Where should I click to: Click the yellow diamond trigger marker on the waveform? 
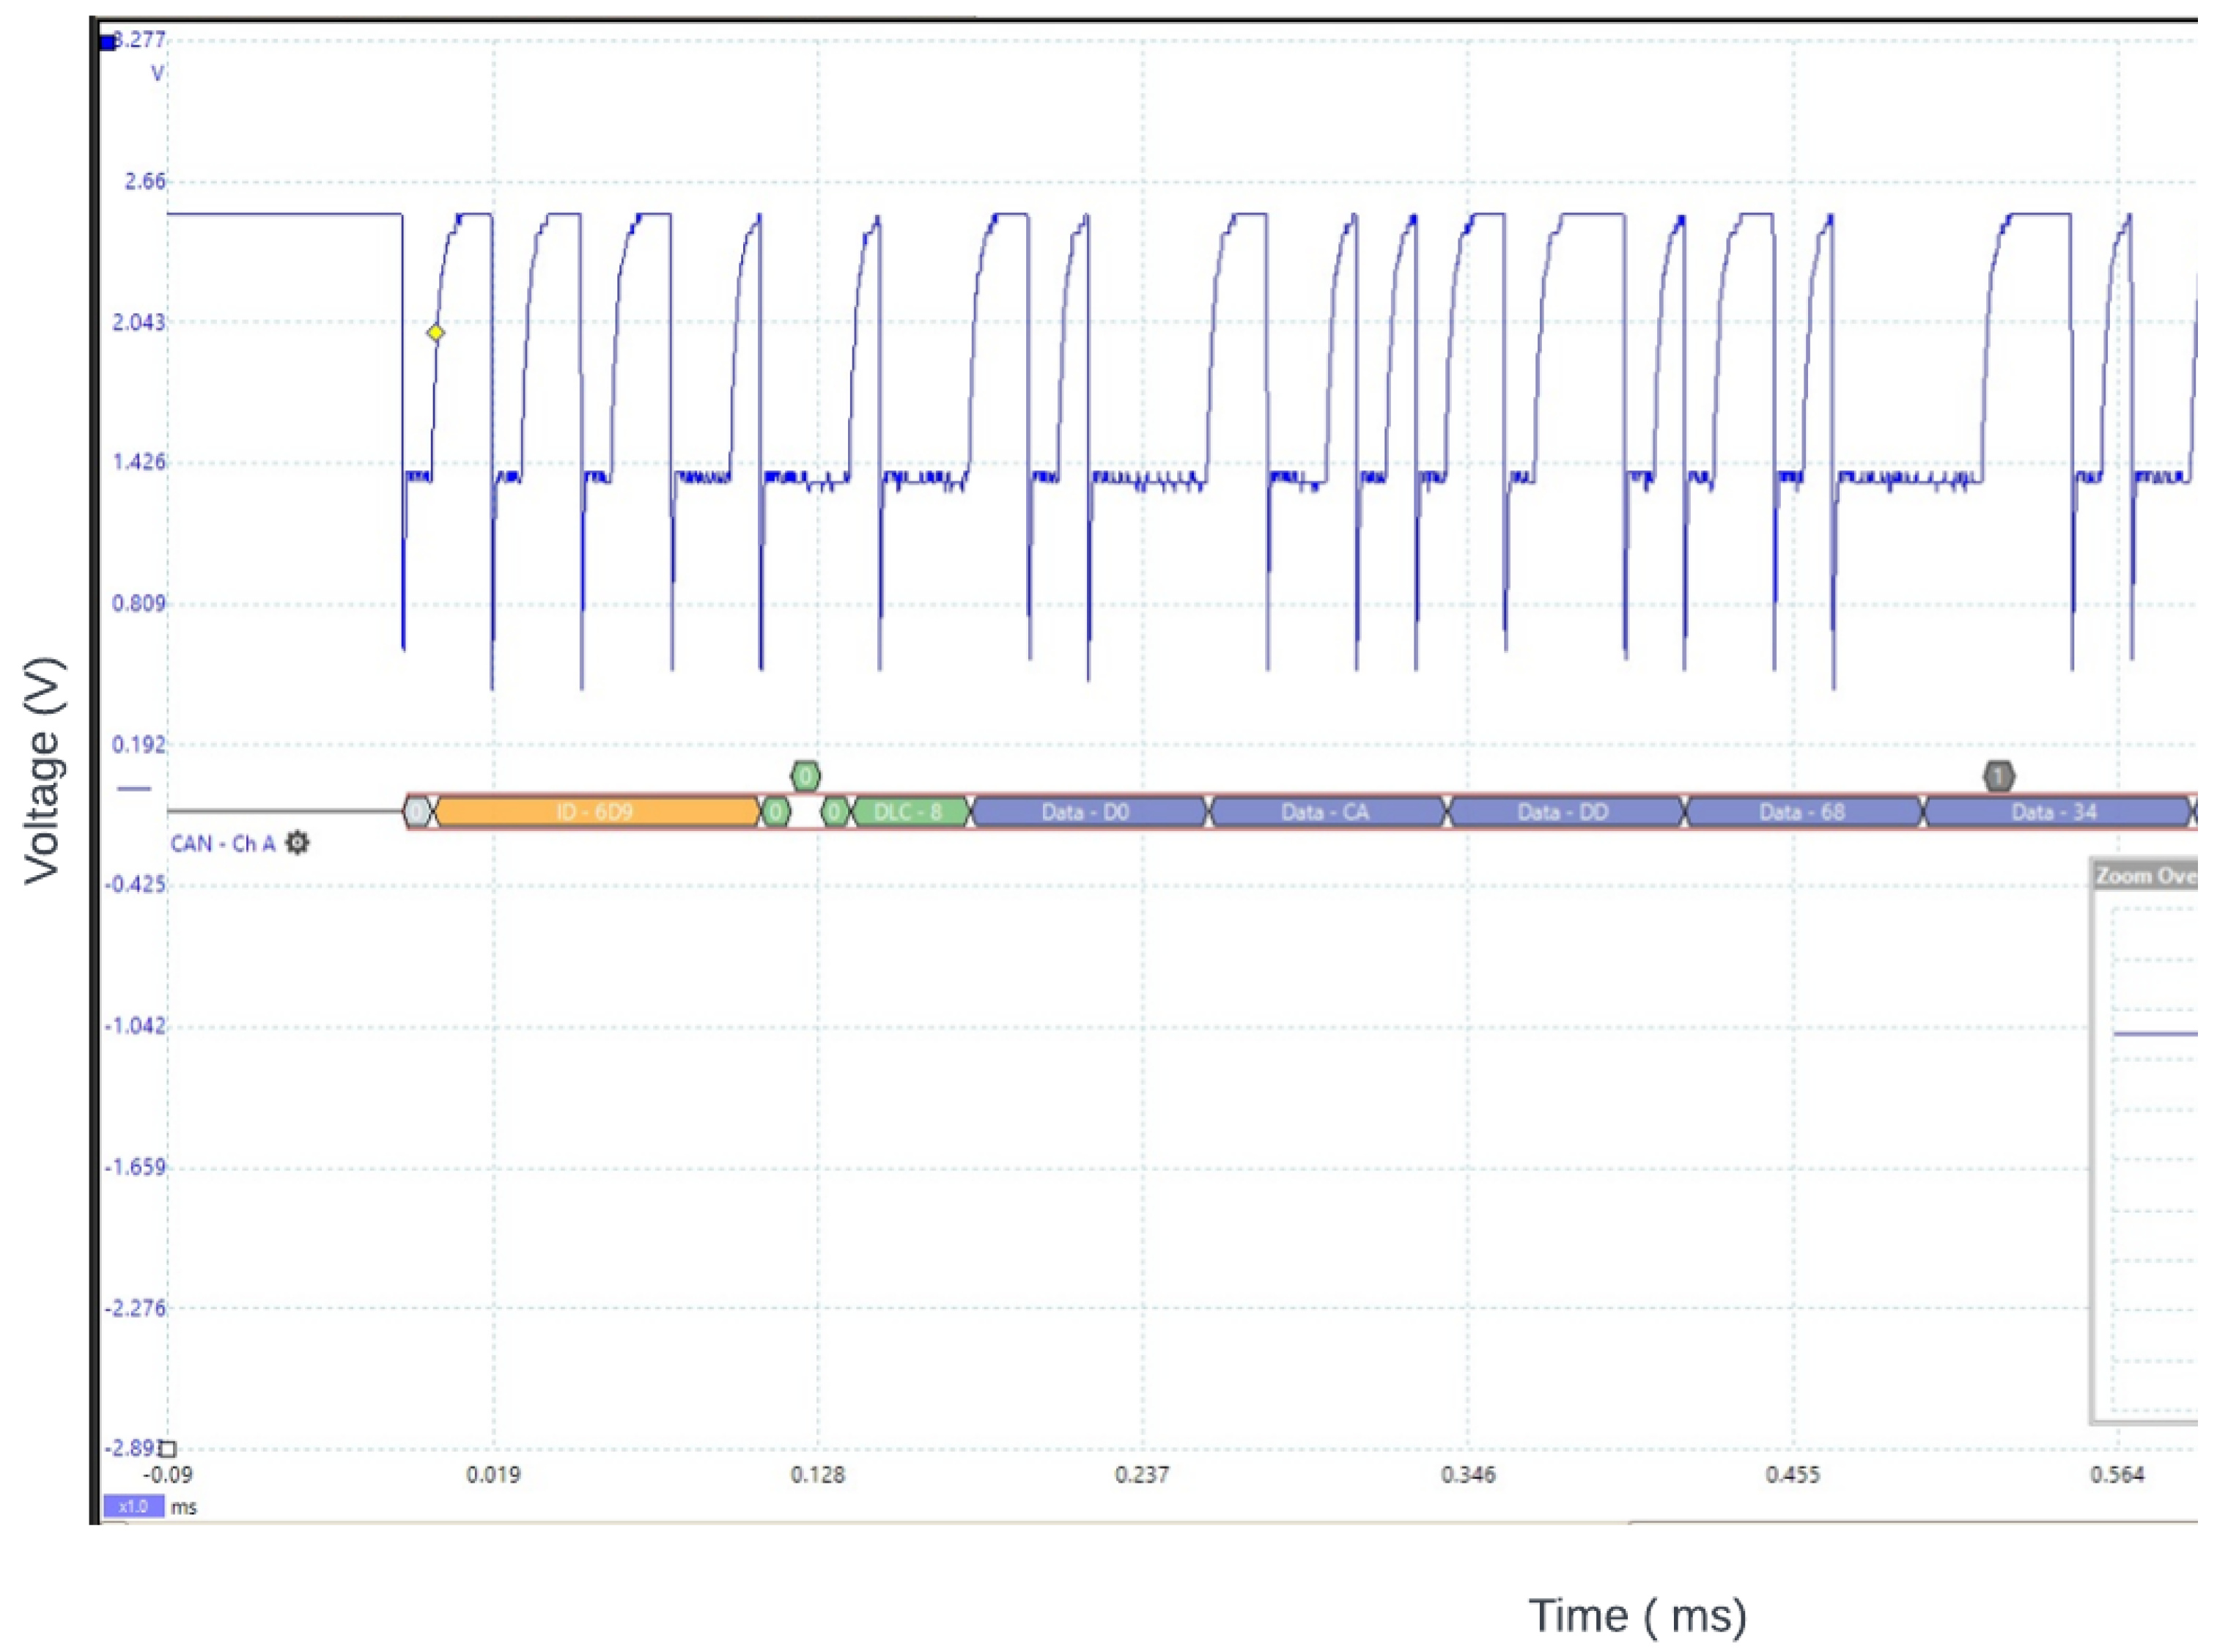[435, 332]
